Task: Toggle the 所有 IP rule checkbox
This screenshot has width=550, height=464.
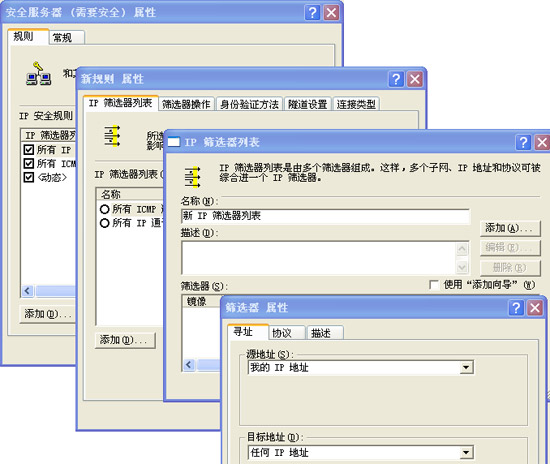Action: [x=29, y=150]
